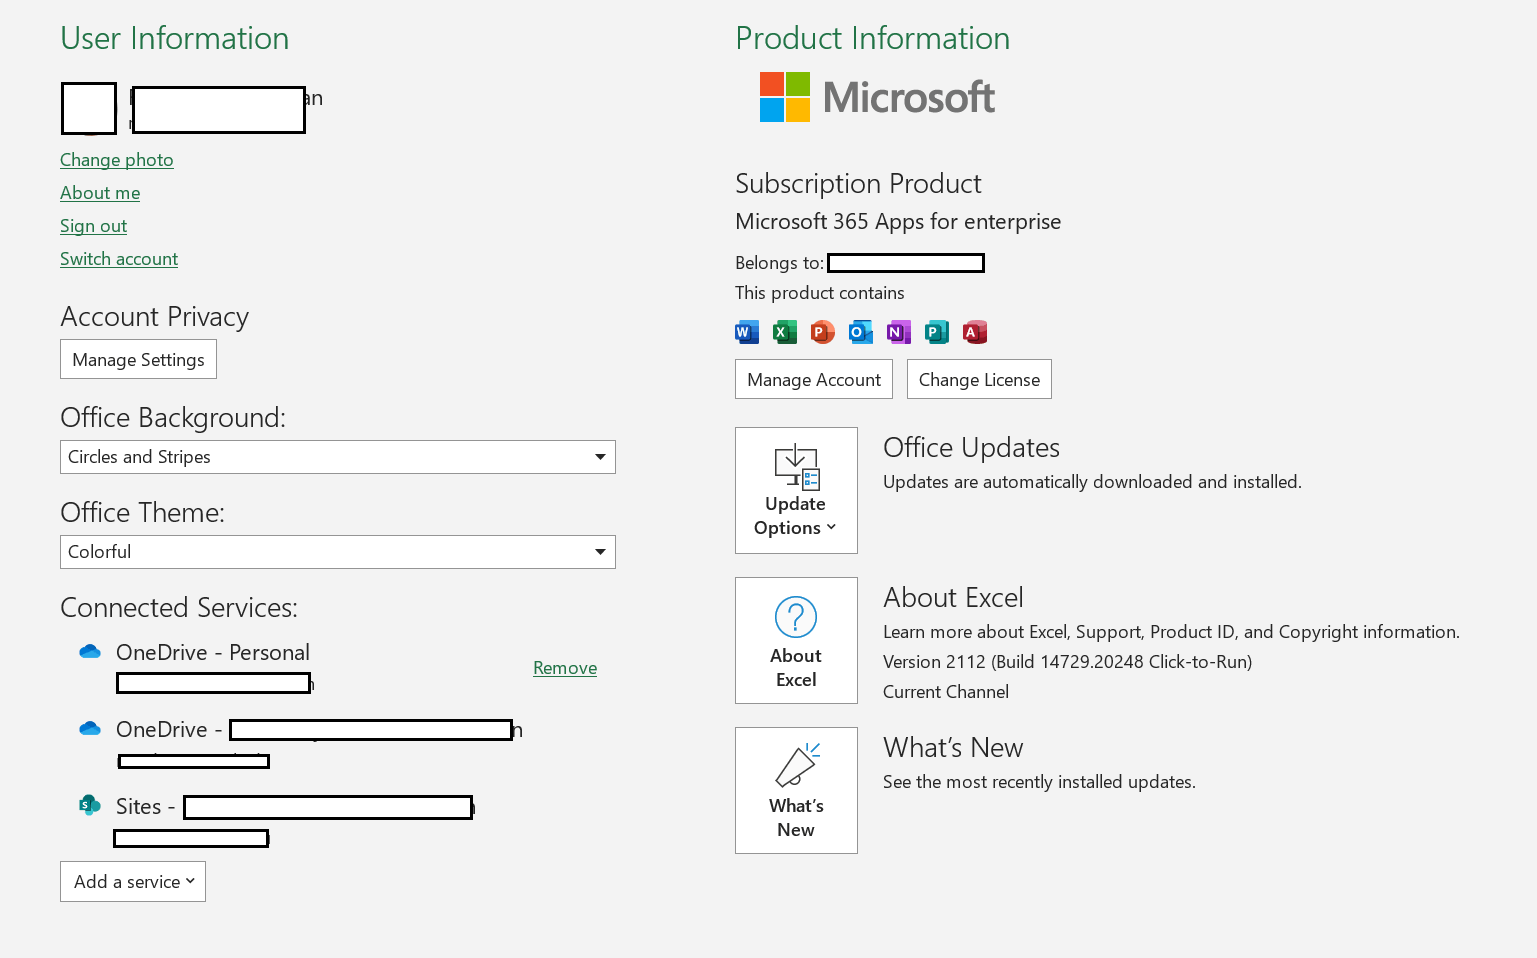Screen dimensions: 1537x958
Task: Click the user profile photo
Action: coord(89,108)
